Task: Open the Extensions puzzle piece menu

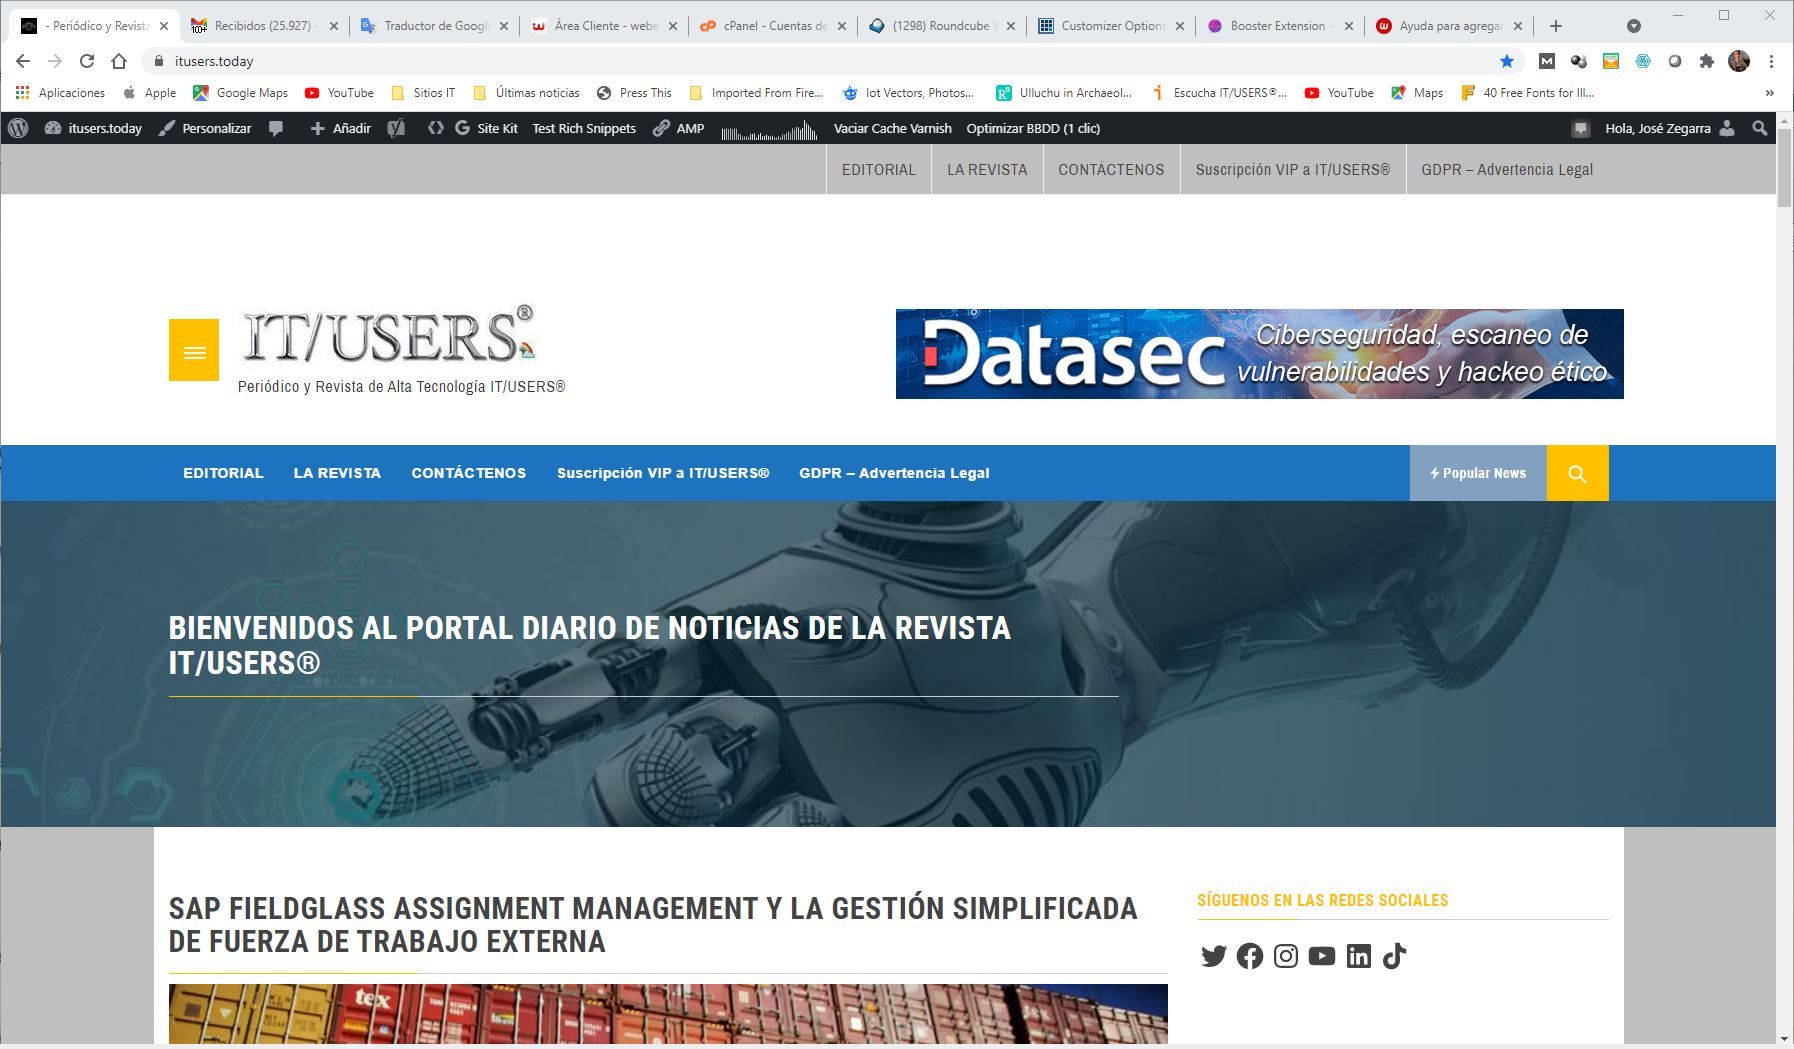Action: (x=1707, y=61)
